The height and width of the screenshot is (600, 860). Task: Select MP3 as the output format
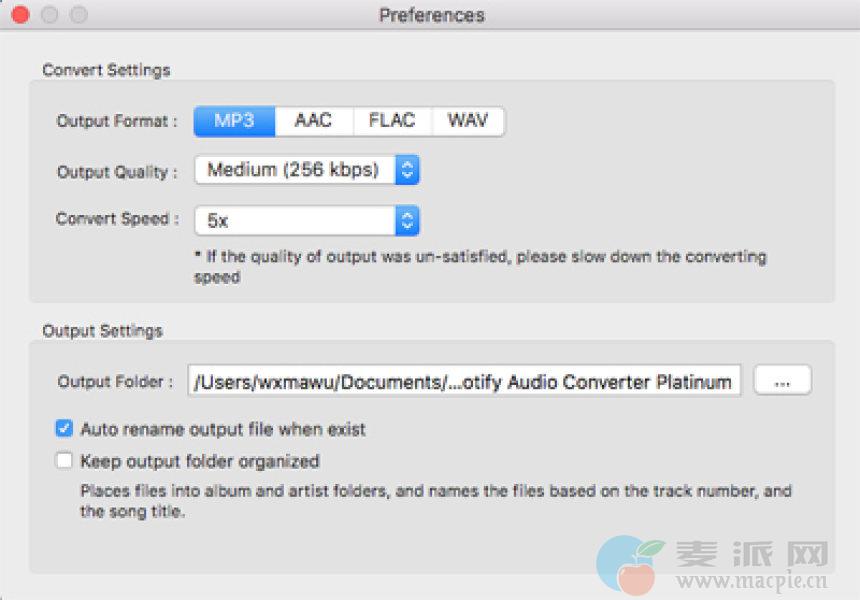(234, 121)
